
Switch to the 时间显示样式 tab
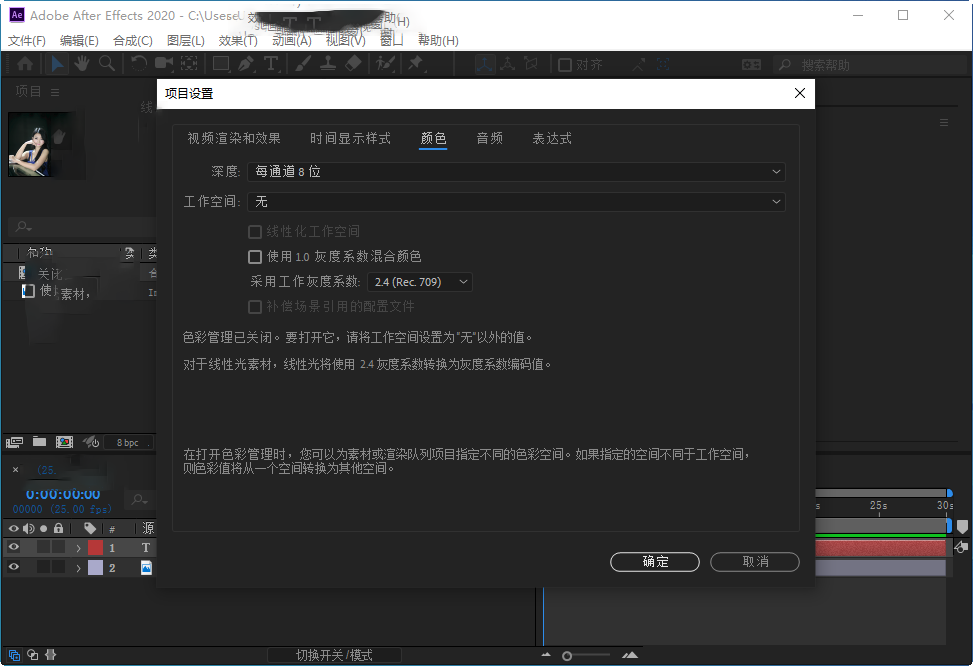click(350, 138)
